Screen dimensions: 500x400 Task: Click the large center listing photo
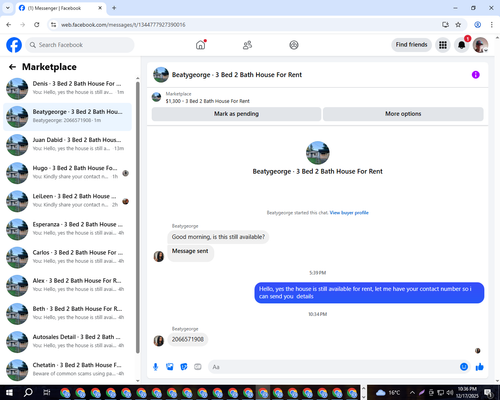click(x=318, y=153)
